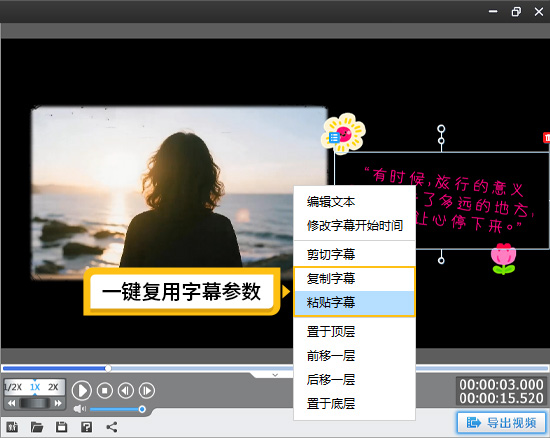The height and width of the screenshot is (438, 550).
Task: Click the blue volume slider handle
Action: coord(142,409)
